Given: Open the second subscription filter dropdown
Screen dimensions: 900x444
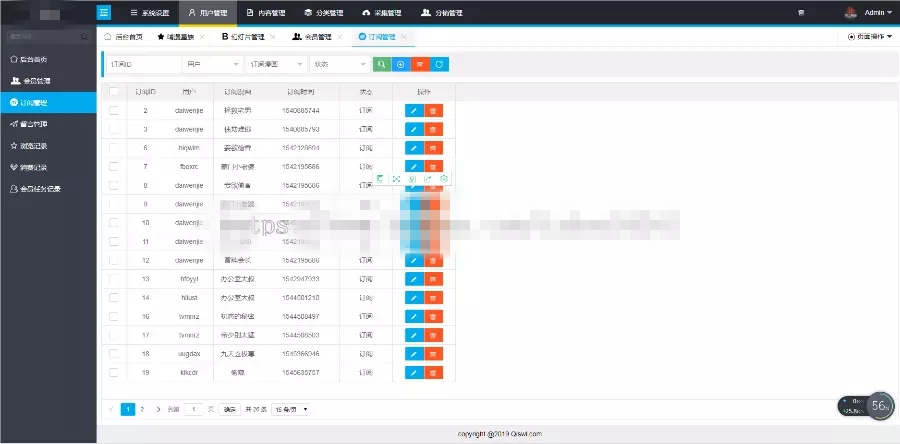Looking at the screenshot, I should click(x=276, y=64).
